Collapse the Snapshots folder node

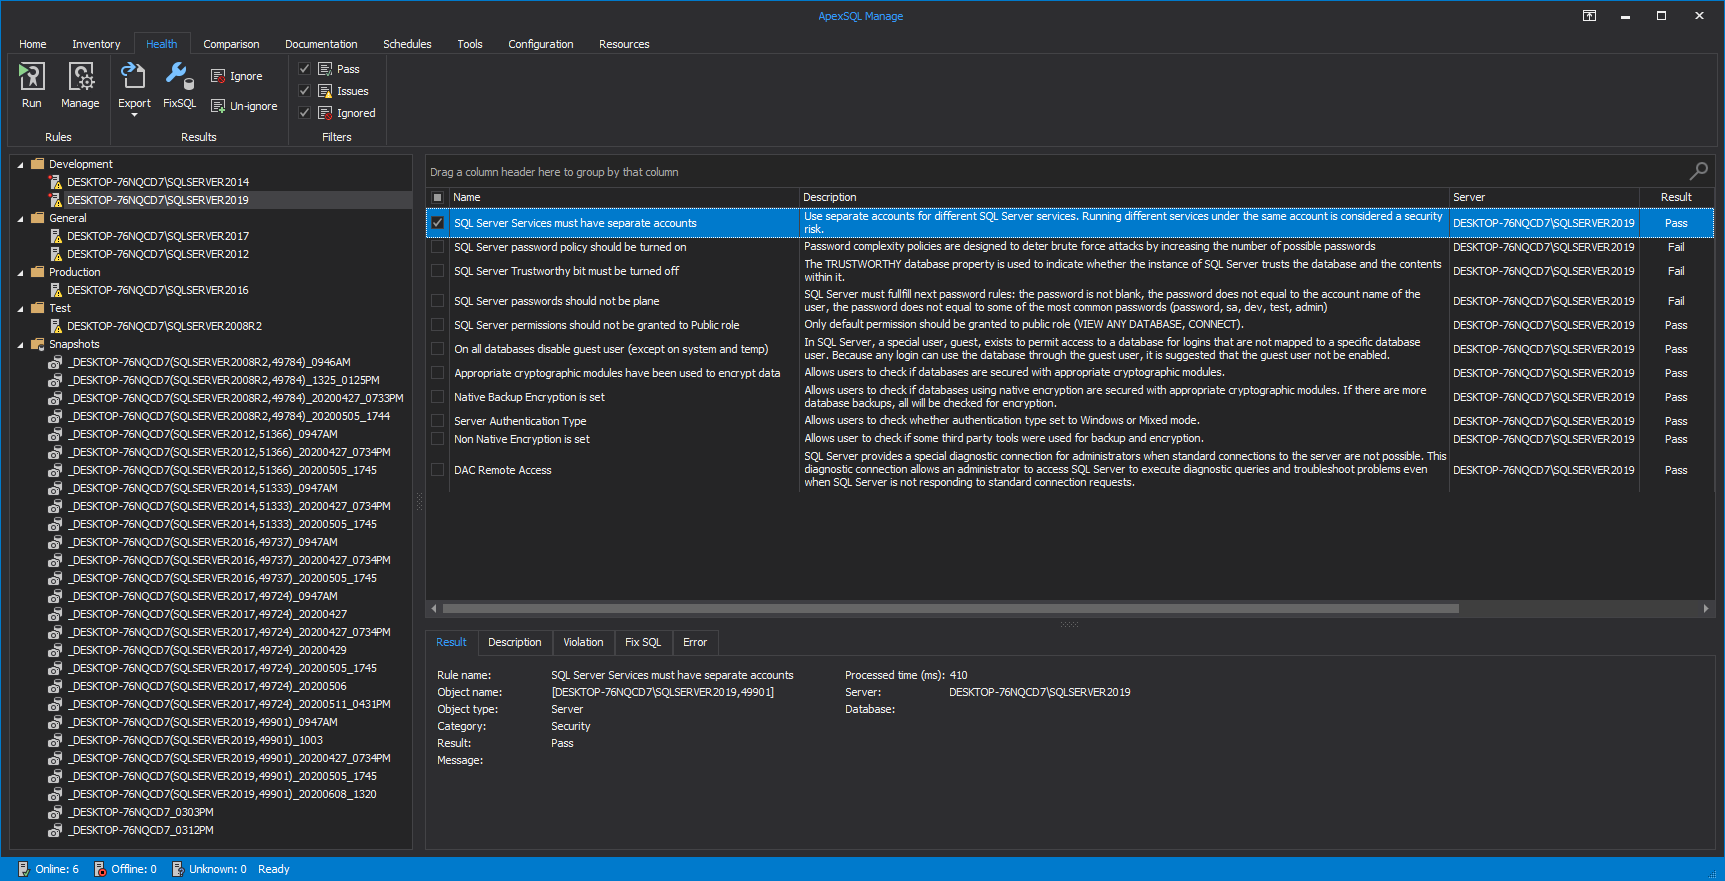(x=21, y=345)
